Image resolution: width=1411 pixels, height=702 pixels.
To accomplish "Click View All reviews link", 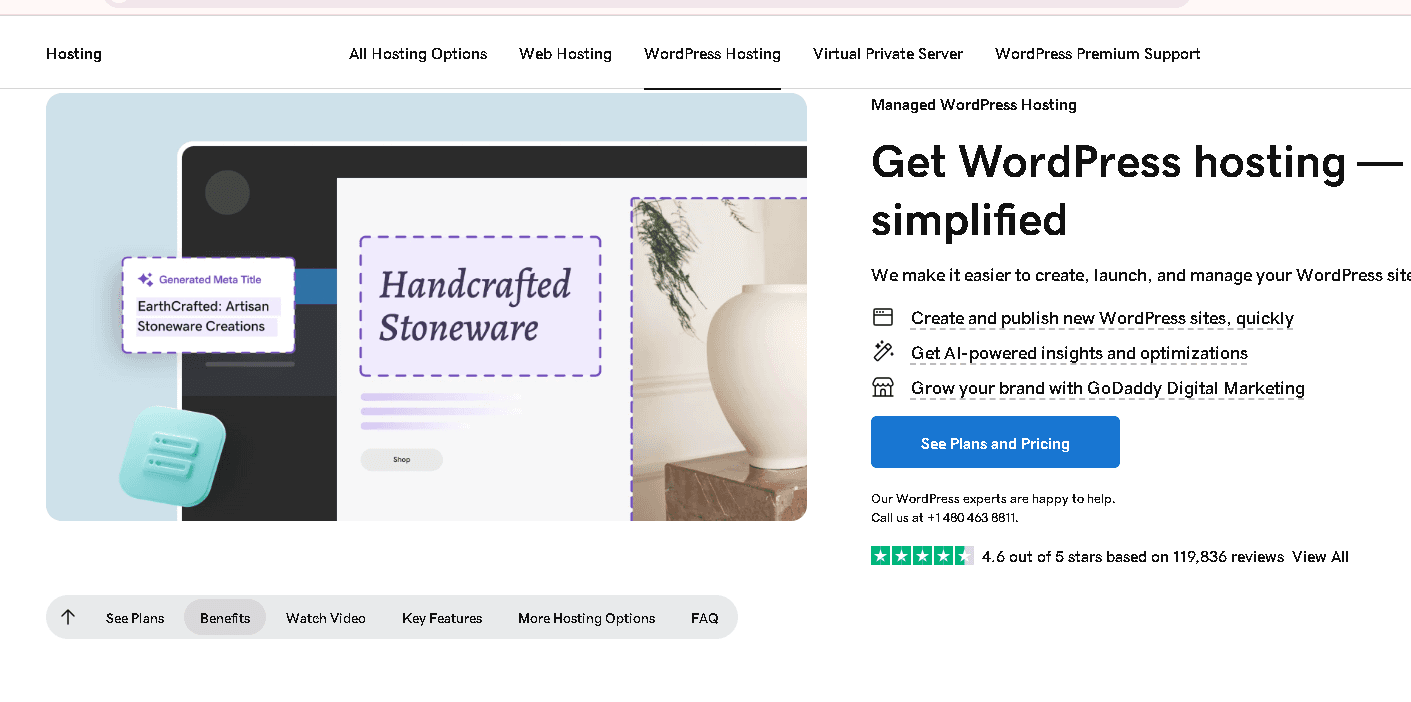I will pyautogui.click(x=1320, y=557).
